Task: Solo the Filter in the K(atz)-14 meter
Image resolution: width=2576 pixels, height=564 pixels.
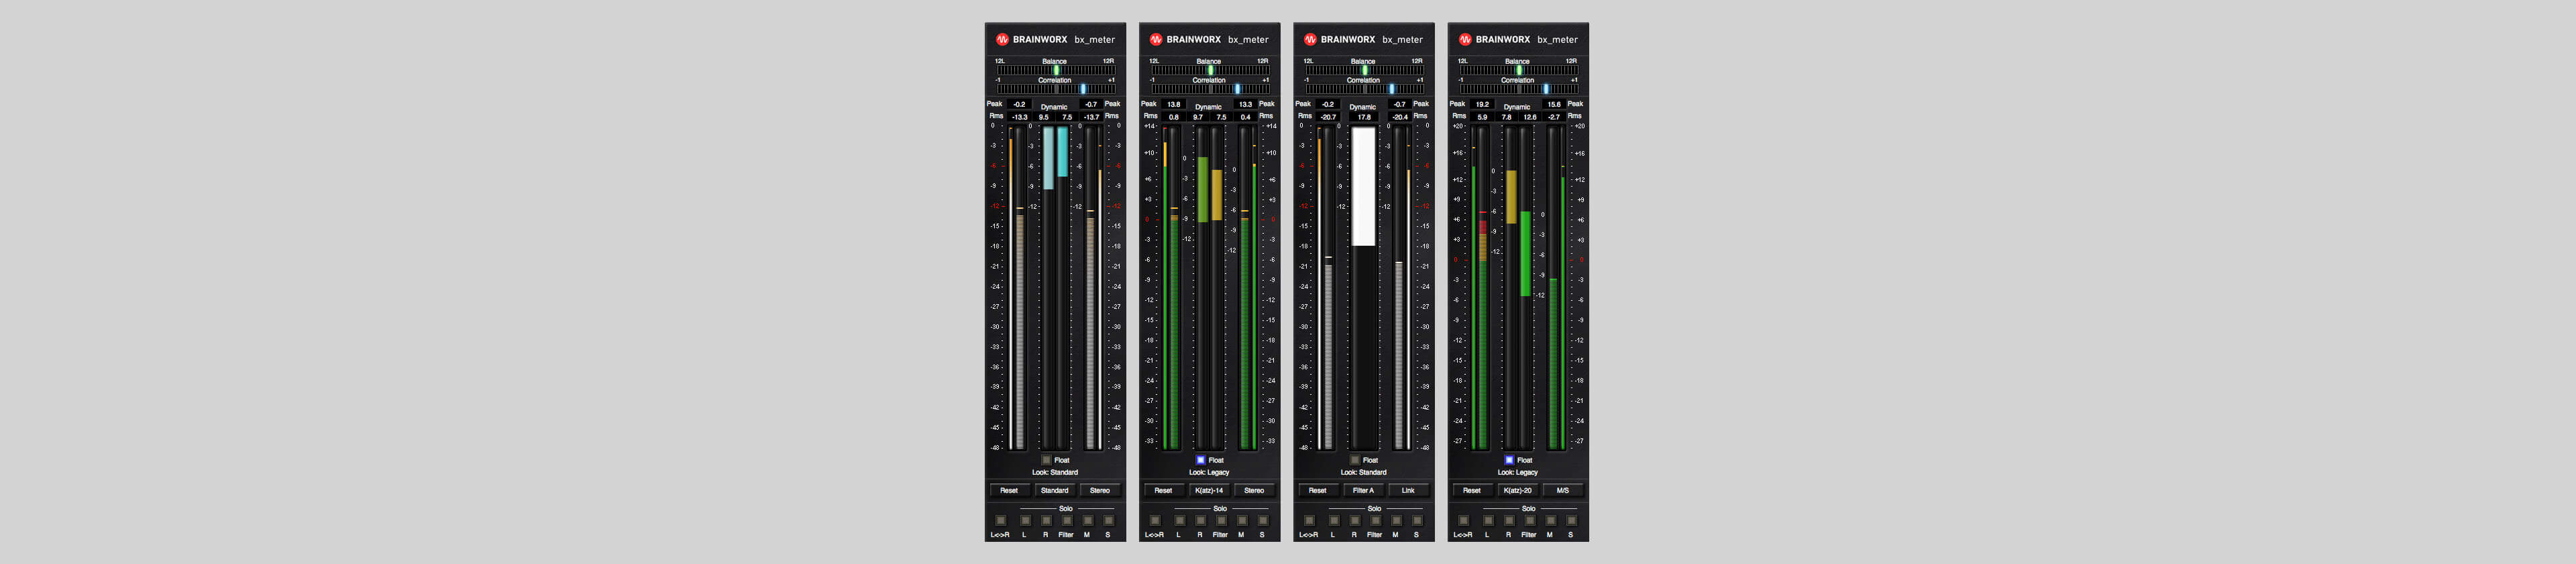Action: (1221, 520)
